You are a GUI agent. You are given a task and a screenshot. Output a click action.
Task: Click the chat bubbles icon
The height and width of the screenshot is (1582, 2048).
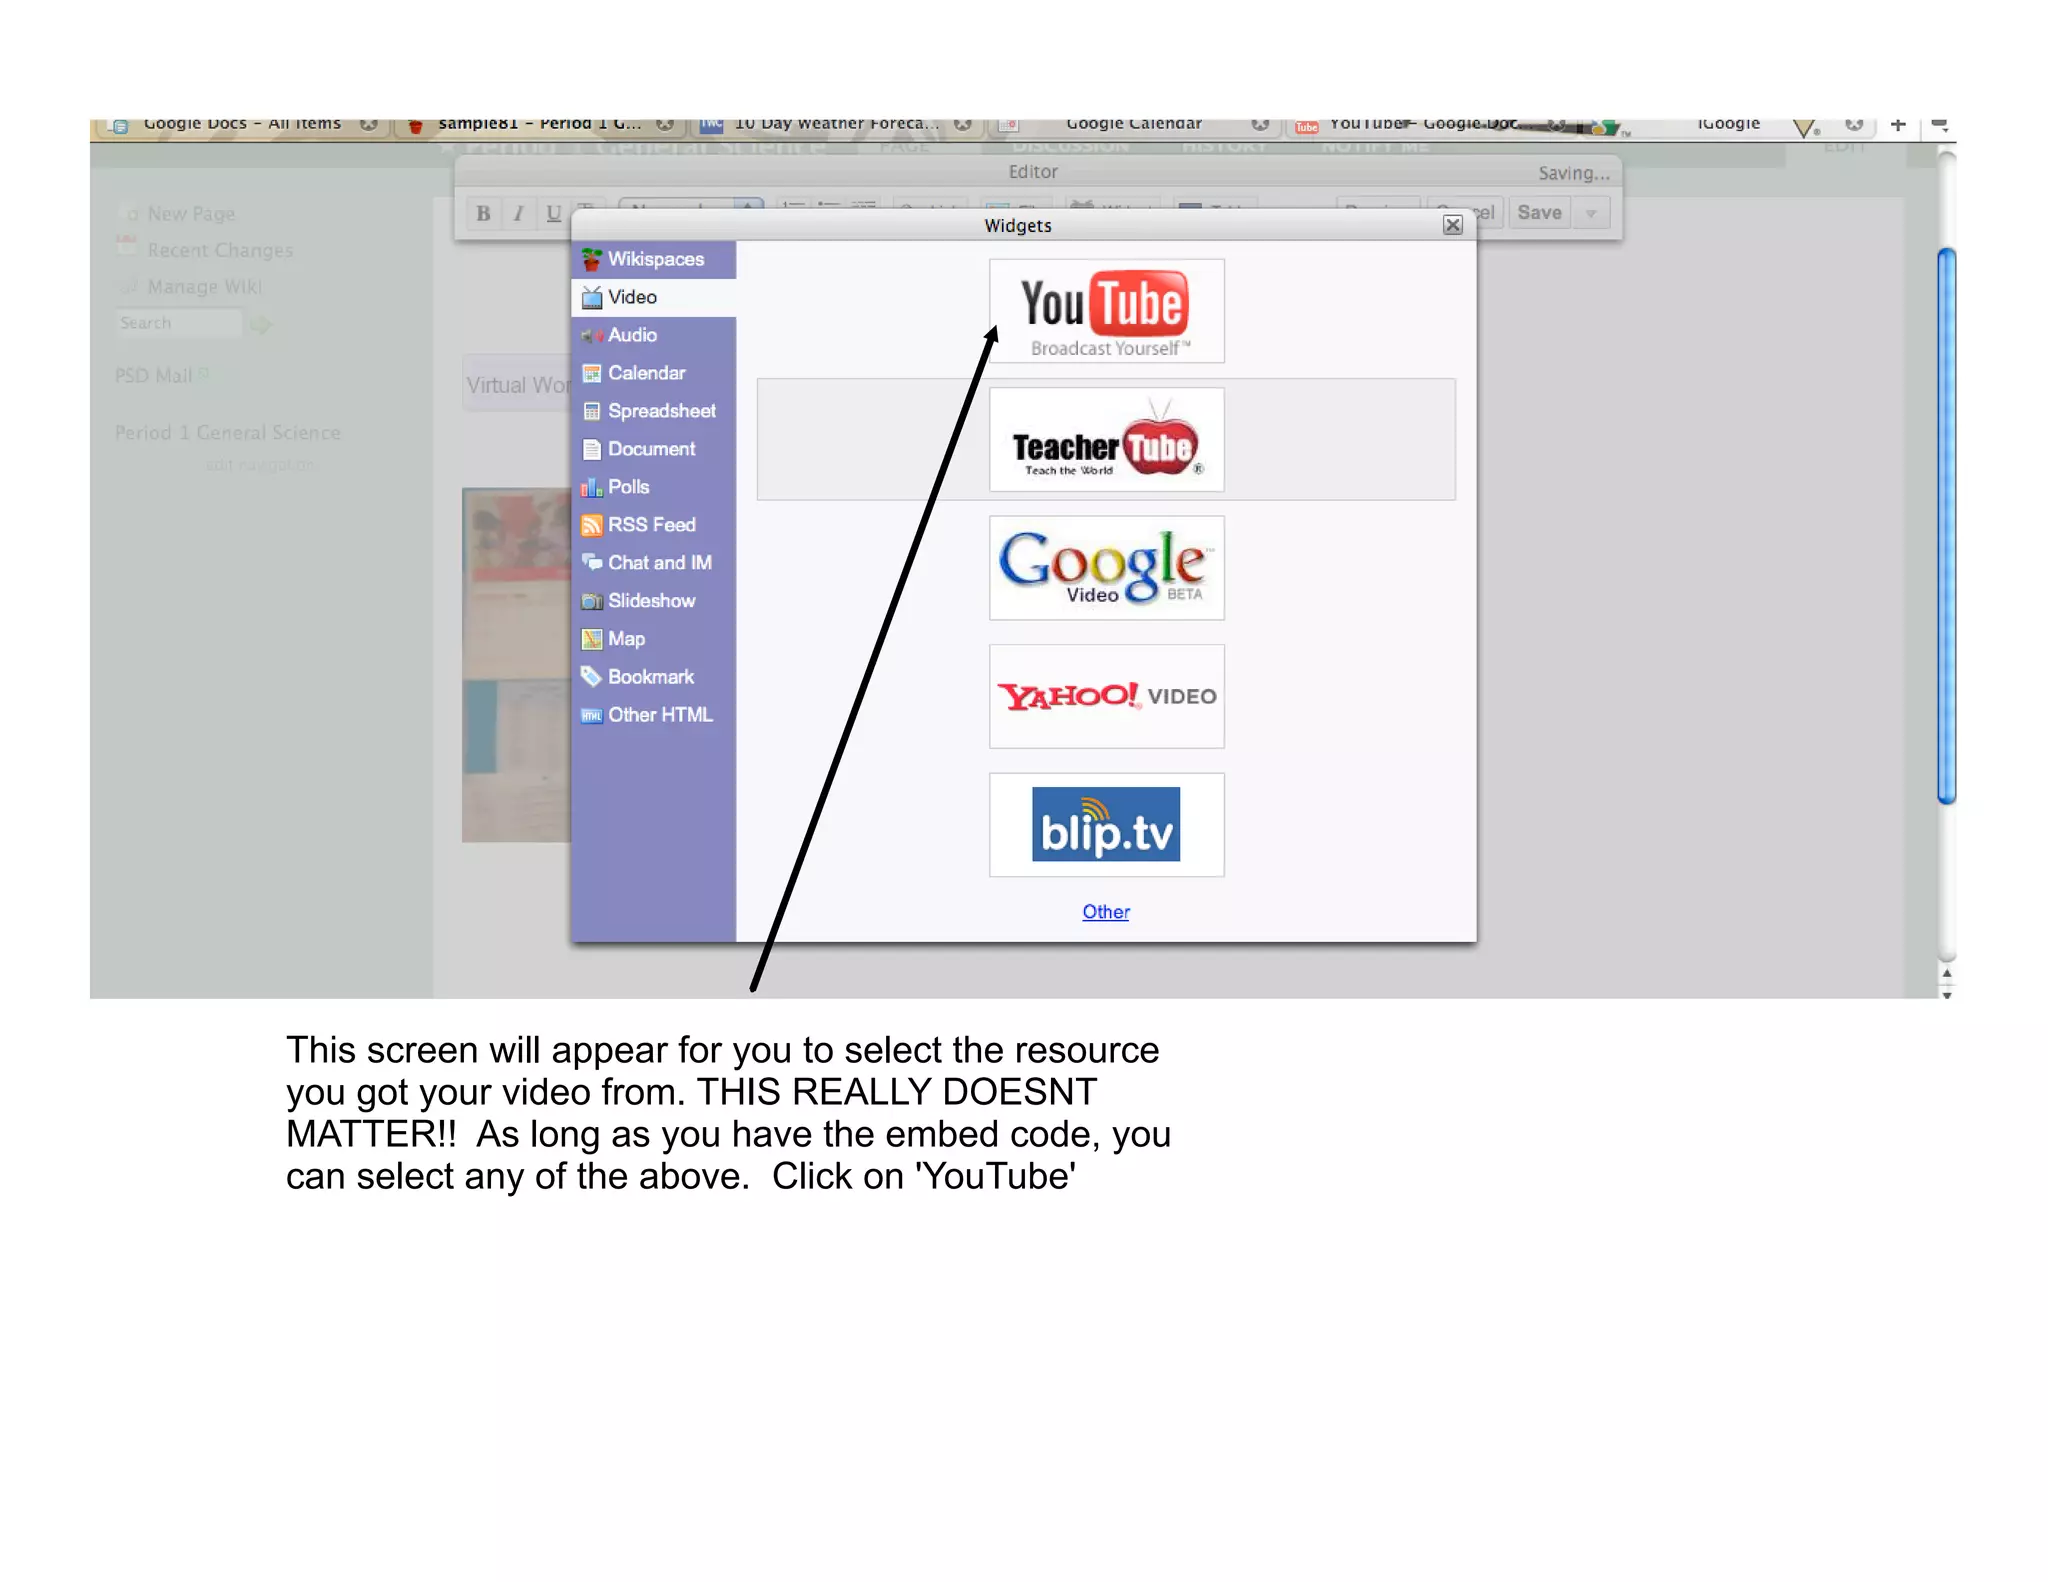[x=592, y=563]
